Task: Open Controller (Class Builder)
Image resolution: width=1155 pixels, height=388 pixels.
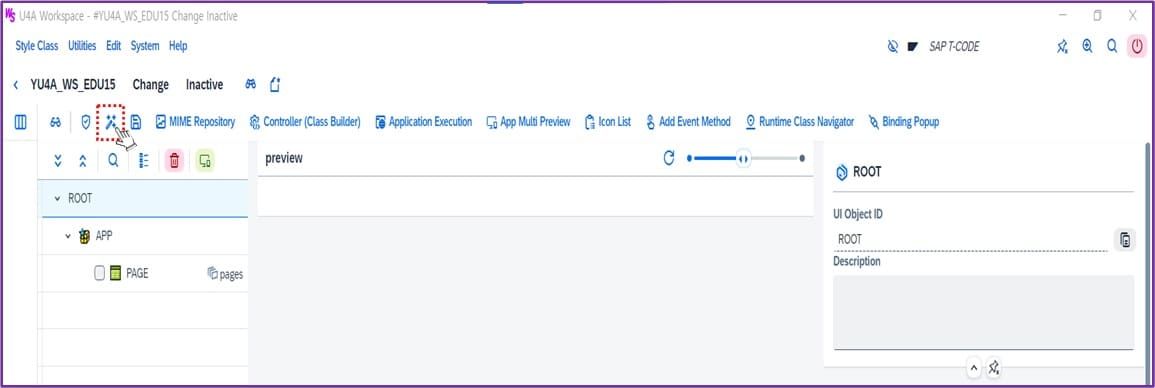Action: 305,122
